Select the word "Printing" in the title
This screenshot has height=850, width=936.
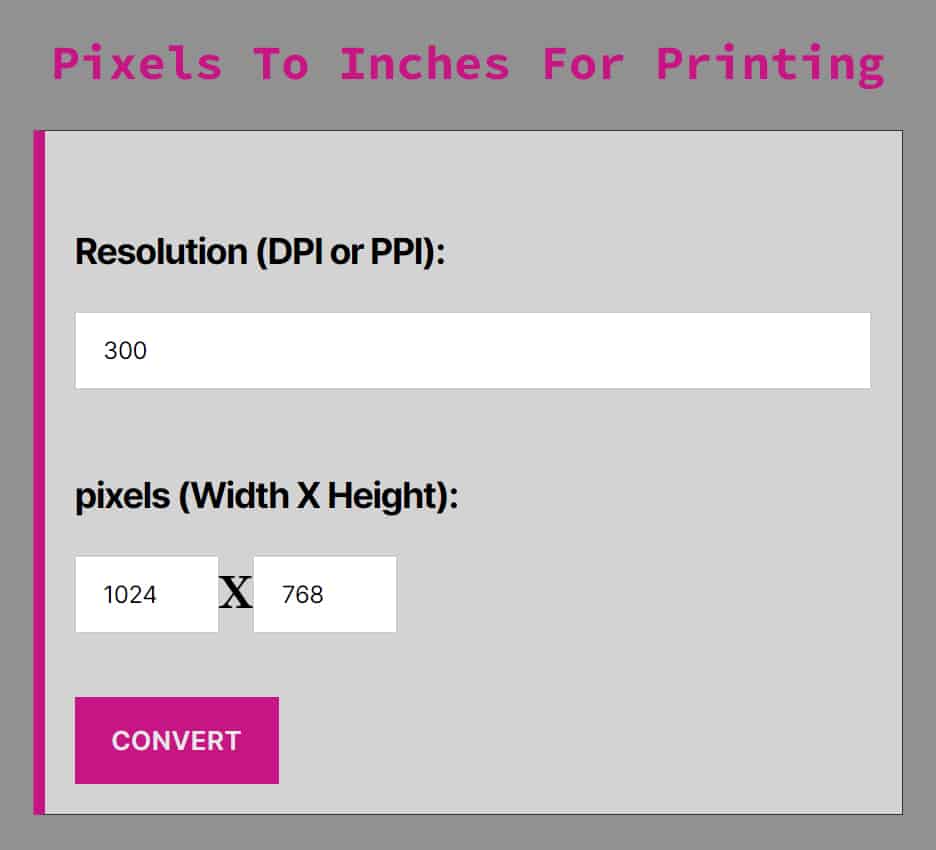click(770, 64)
